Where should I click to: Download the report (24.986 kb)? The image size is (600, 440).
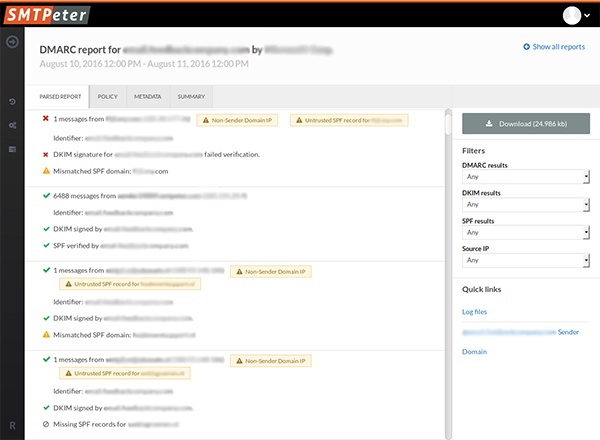click(526, 124)
